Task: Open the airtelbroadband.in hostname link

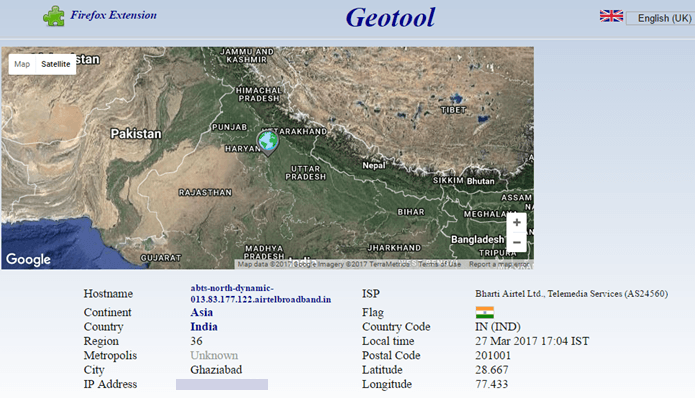Action: (261, 294)
